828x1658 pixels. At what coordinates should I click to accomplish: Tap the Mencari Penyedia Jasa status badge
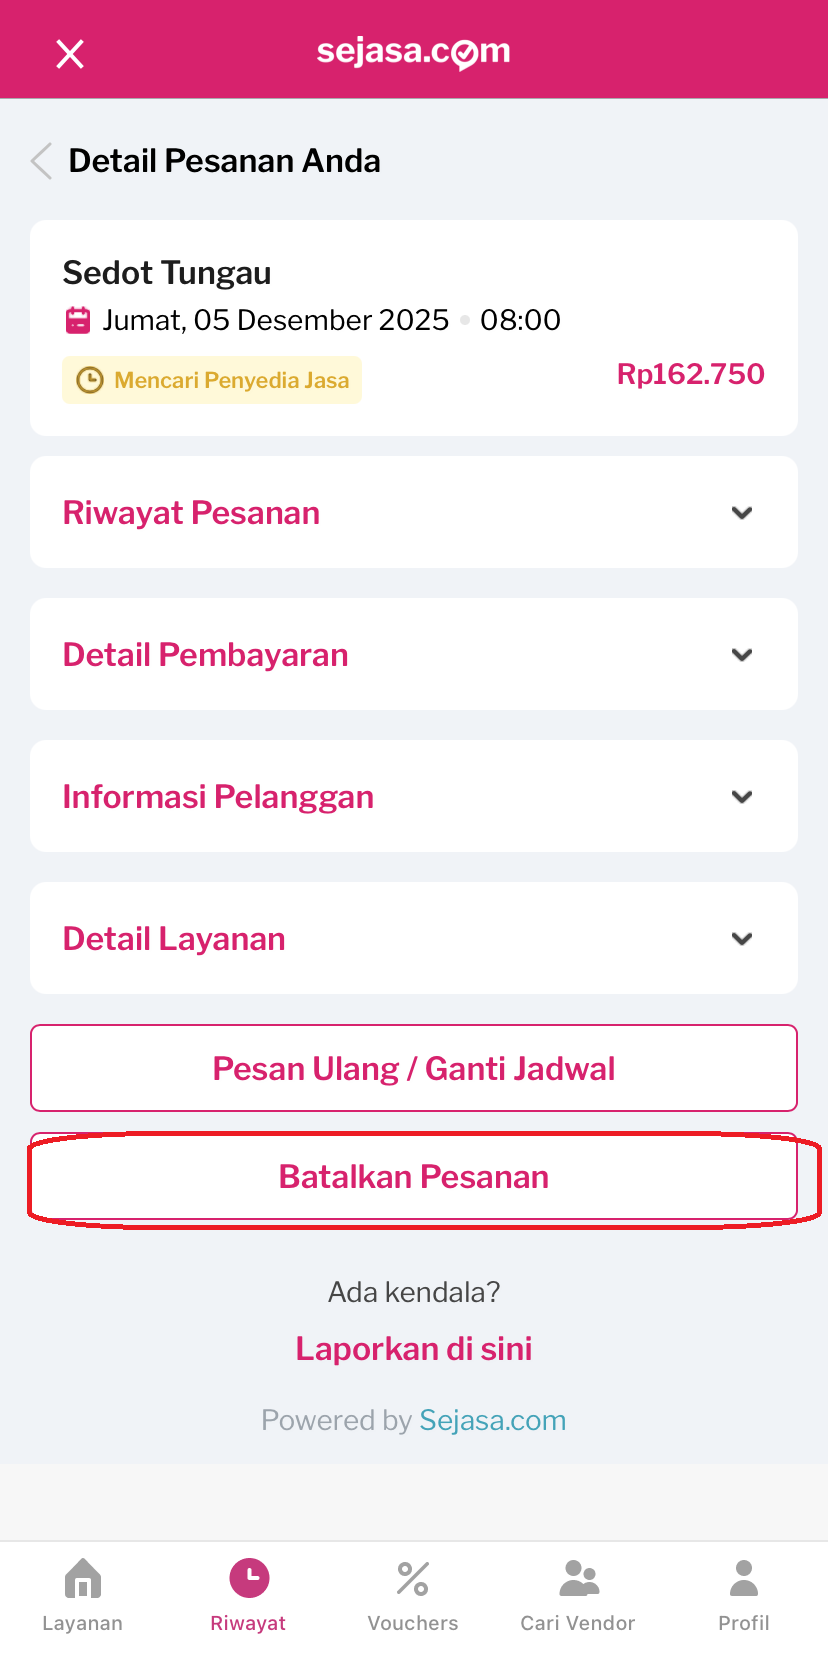212,380
